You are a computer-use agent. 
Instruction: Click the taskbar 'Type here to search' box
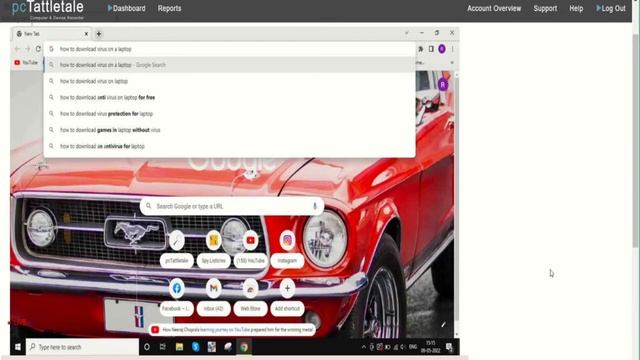point(82,347)
